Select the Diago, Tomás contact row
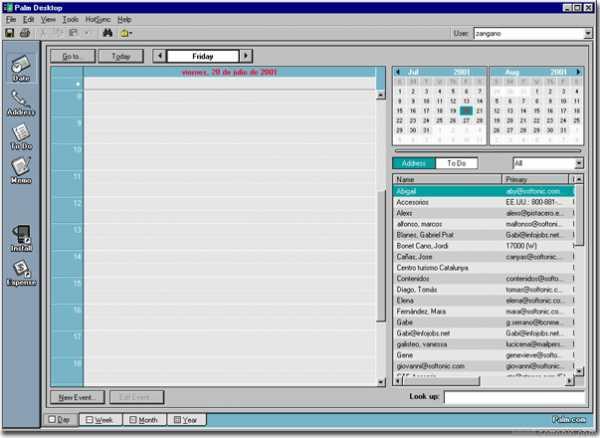The width and height of the screenshot is (600, 438). [484, 290]
